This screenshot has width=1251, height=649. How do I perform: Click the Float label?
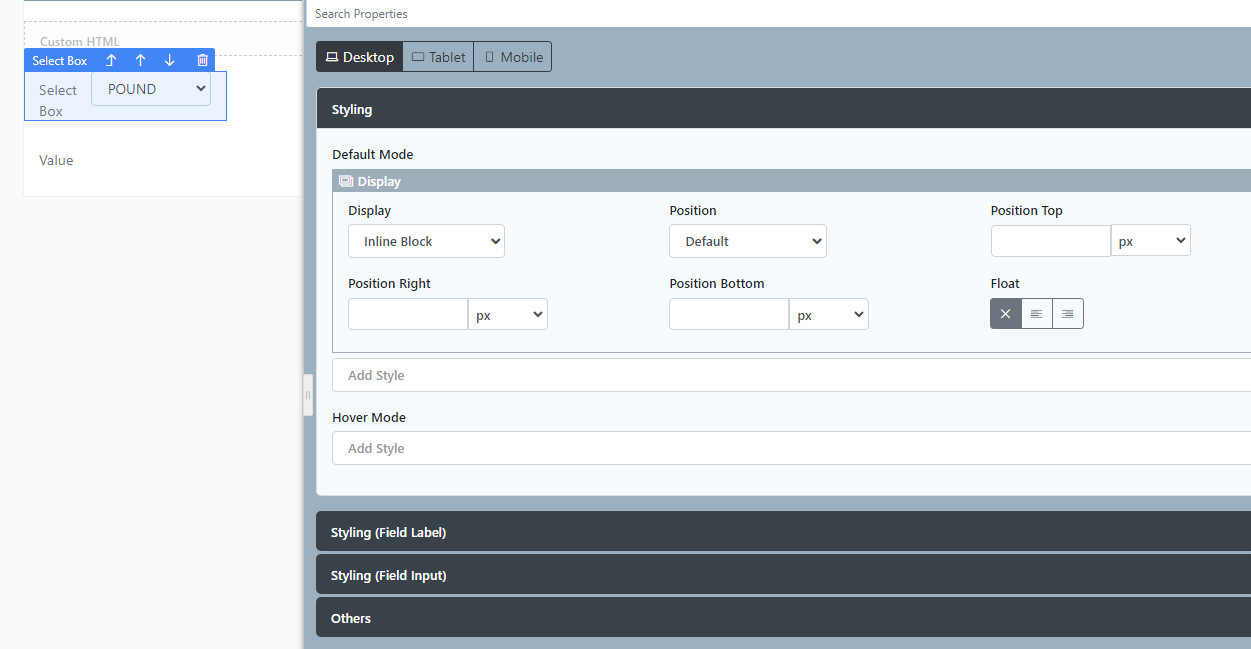[1005, 283]
